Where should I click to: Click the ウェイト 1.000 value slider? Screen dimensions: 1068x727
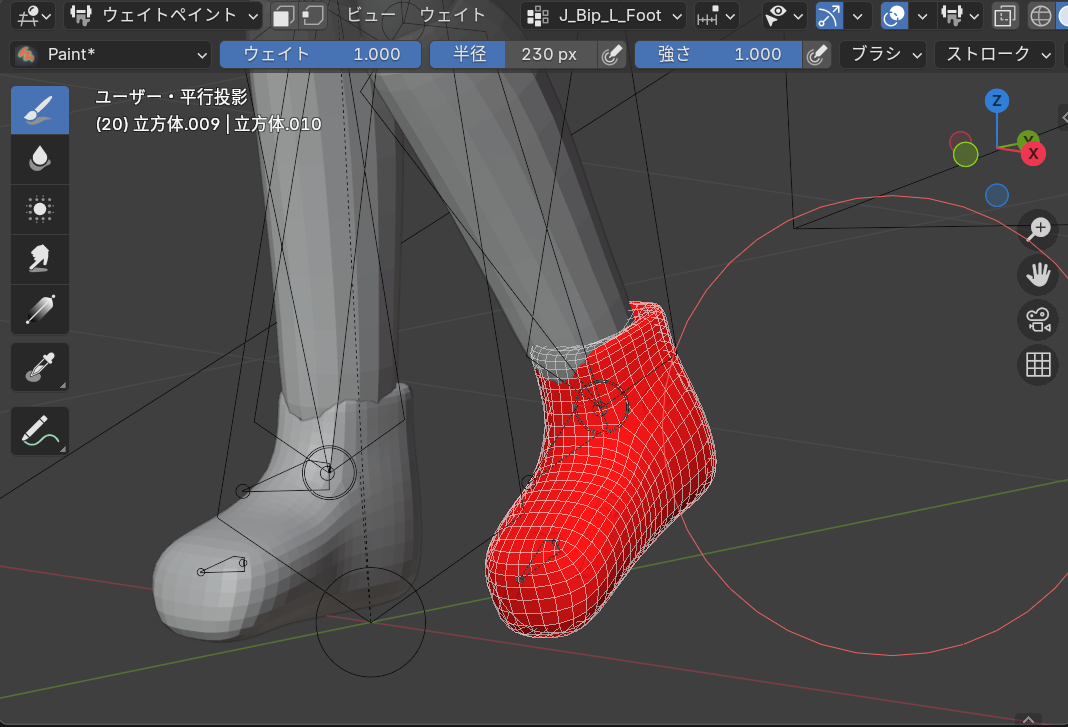point(321,55)
